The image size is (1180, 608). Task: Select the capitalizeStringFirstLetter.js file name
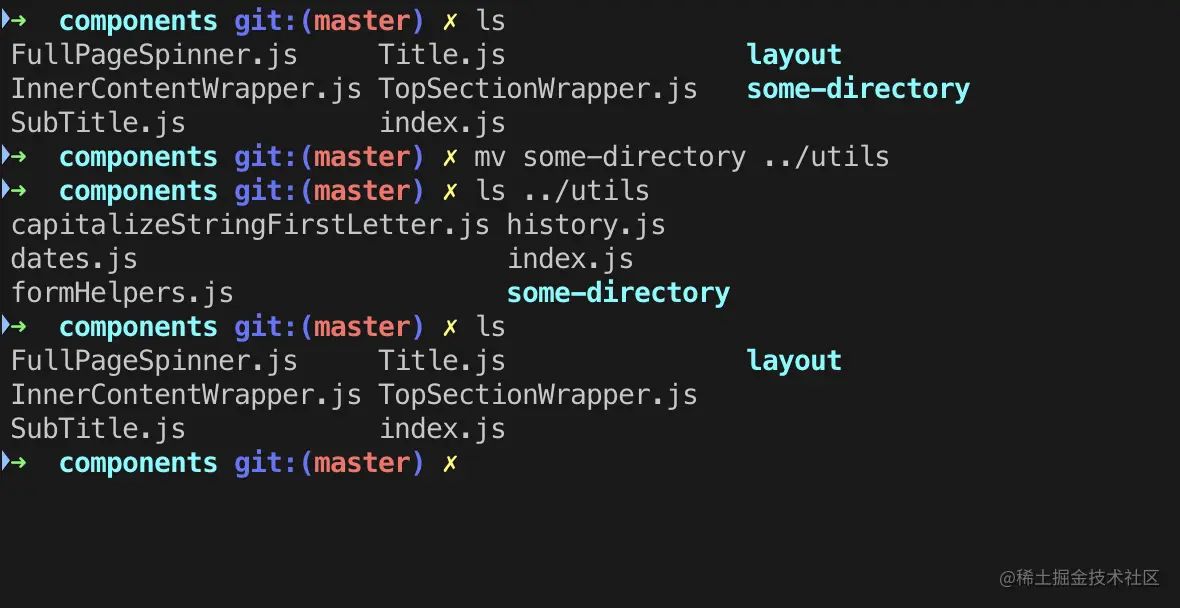[x=250, y=225]
